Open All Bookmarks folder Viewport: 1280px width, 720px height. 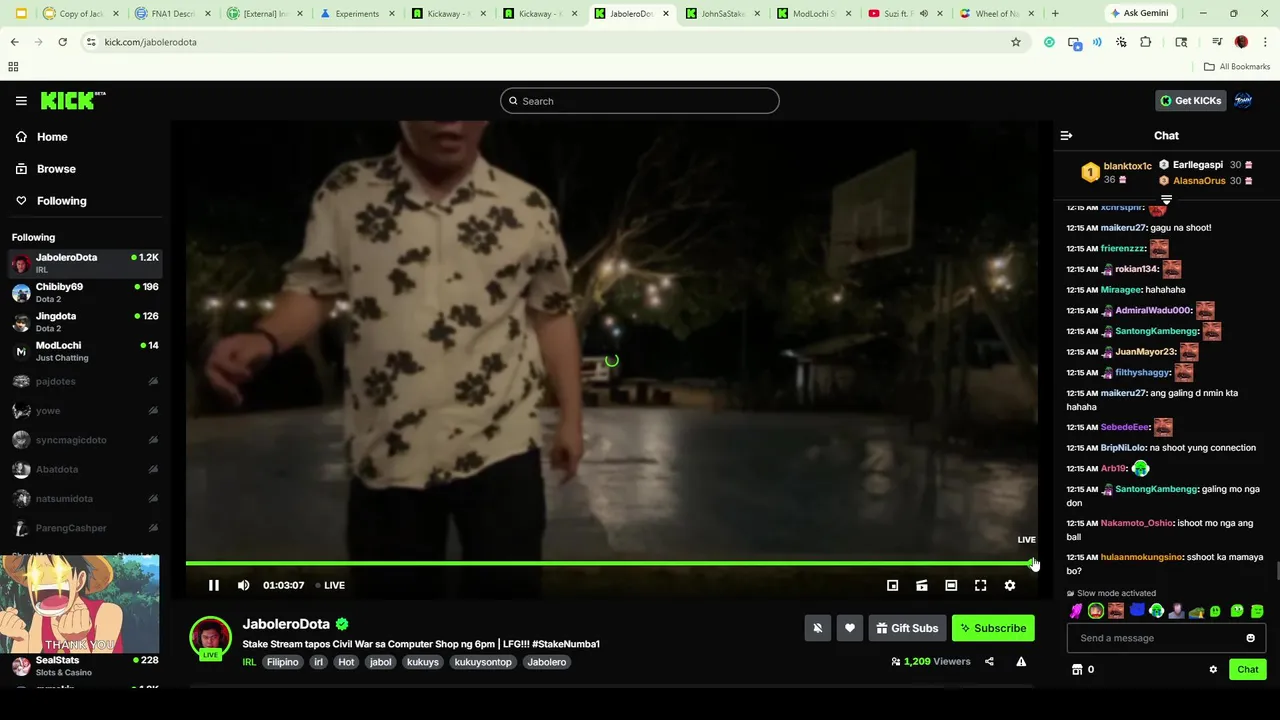pos(1237,67)
